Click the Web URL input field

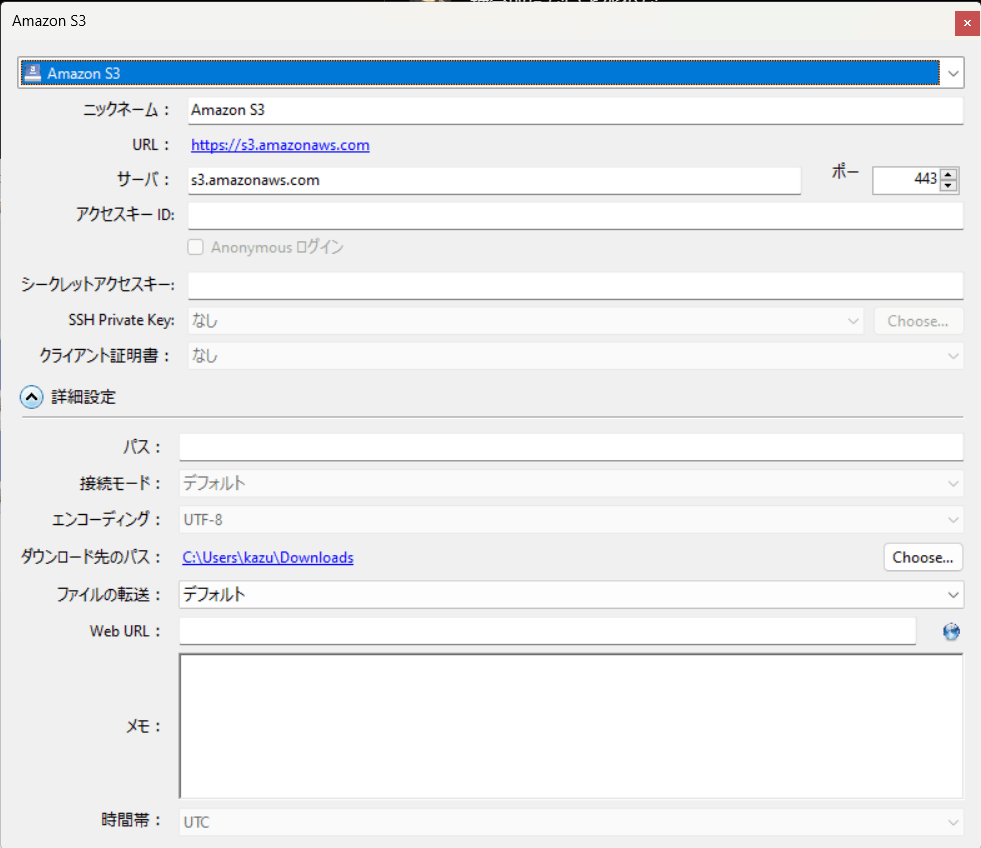(x=547, y=630)
